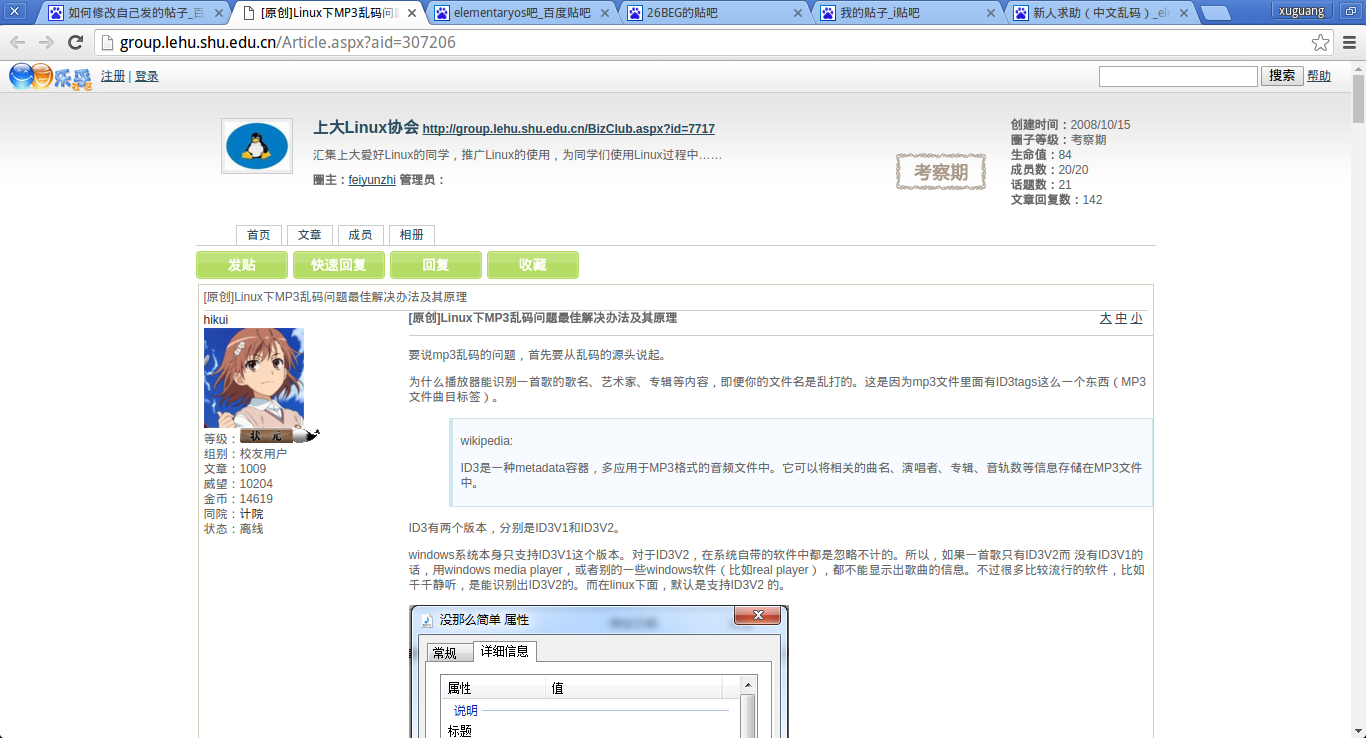
Task: Click the 登录 login link
Action: (x=147, y=76)
